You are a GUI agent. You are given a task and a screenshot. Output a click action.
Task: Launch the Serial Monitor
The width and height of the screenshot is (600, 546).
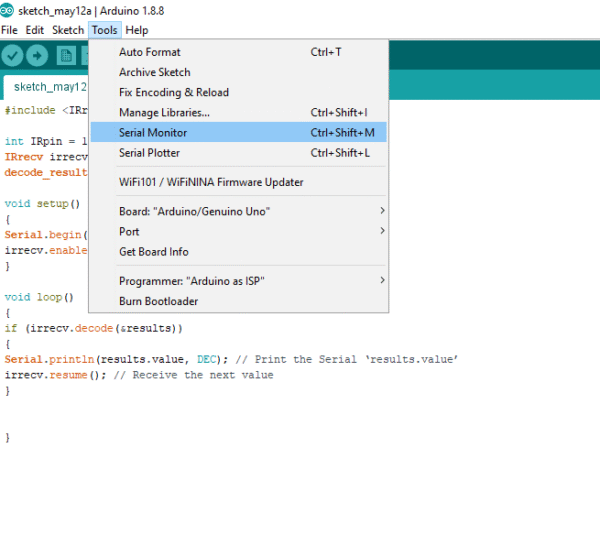click(153, 133)
